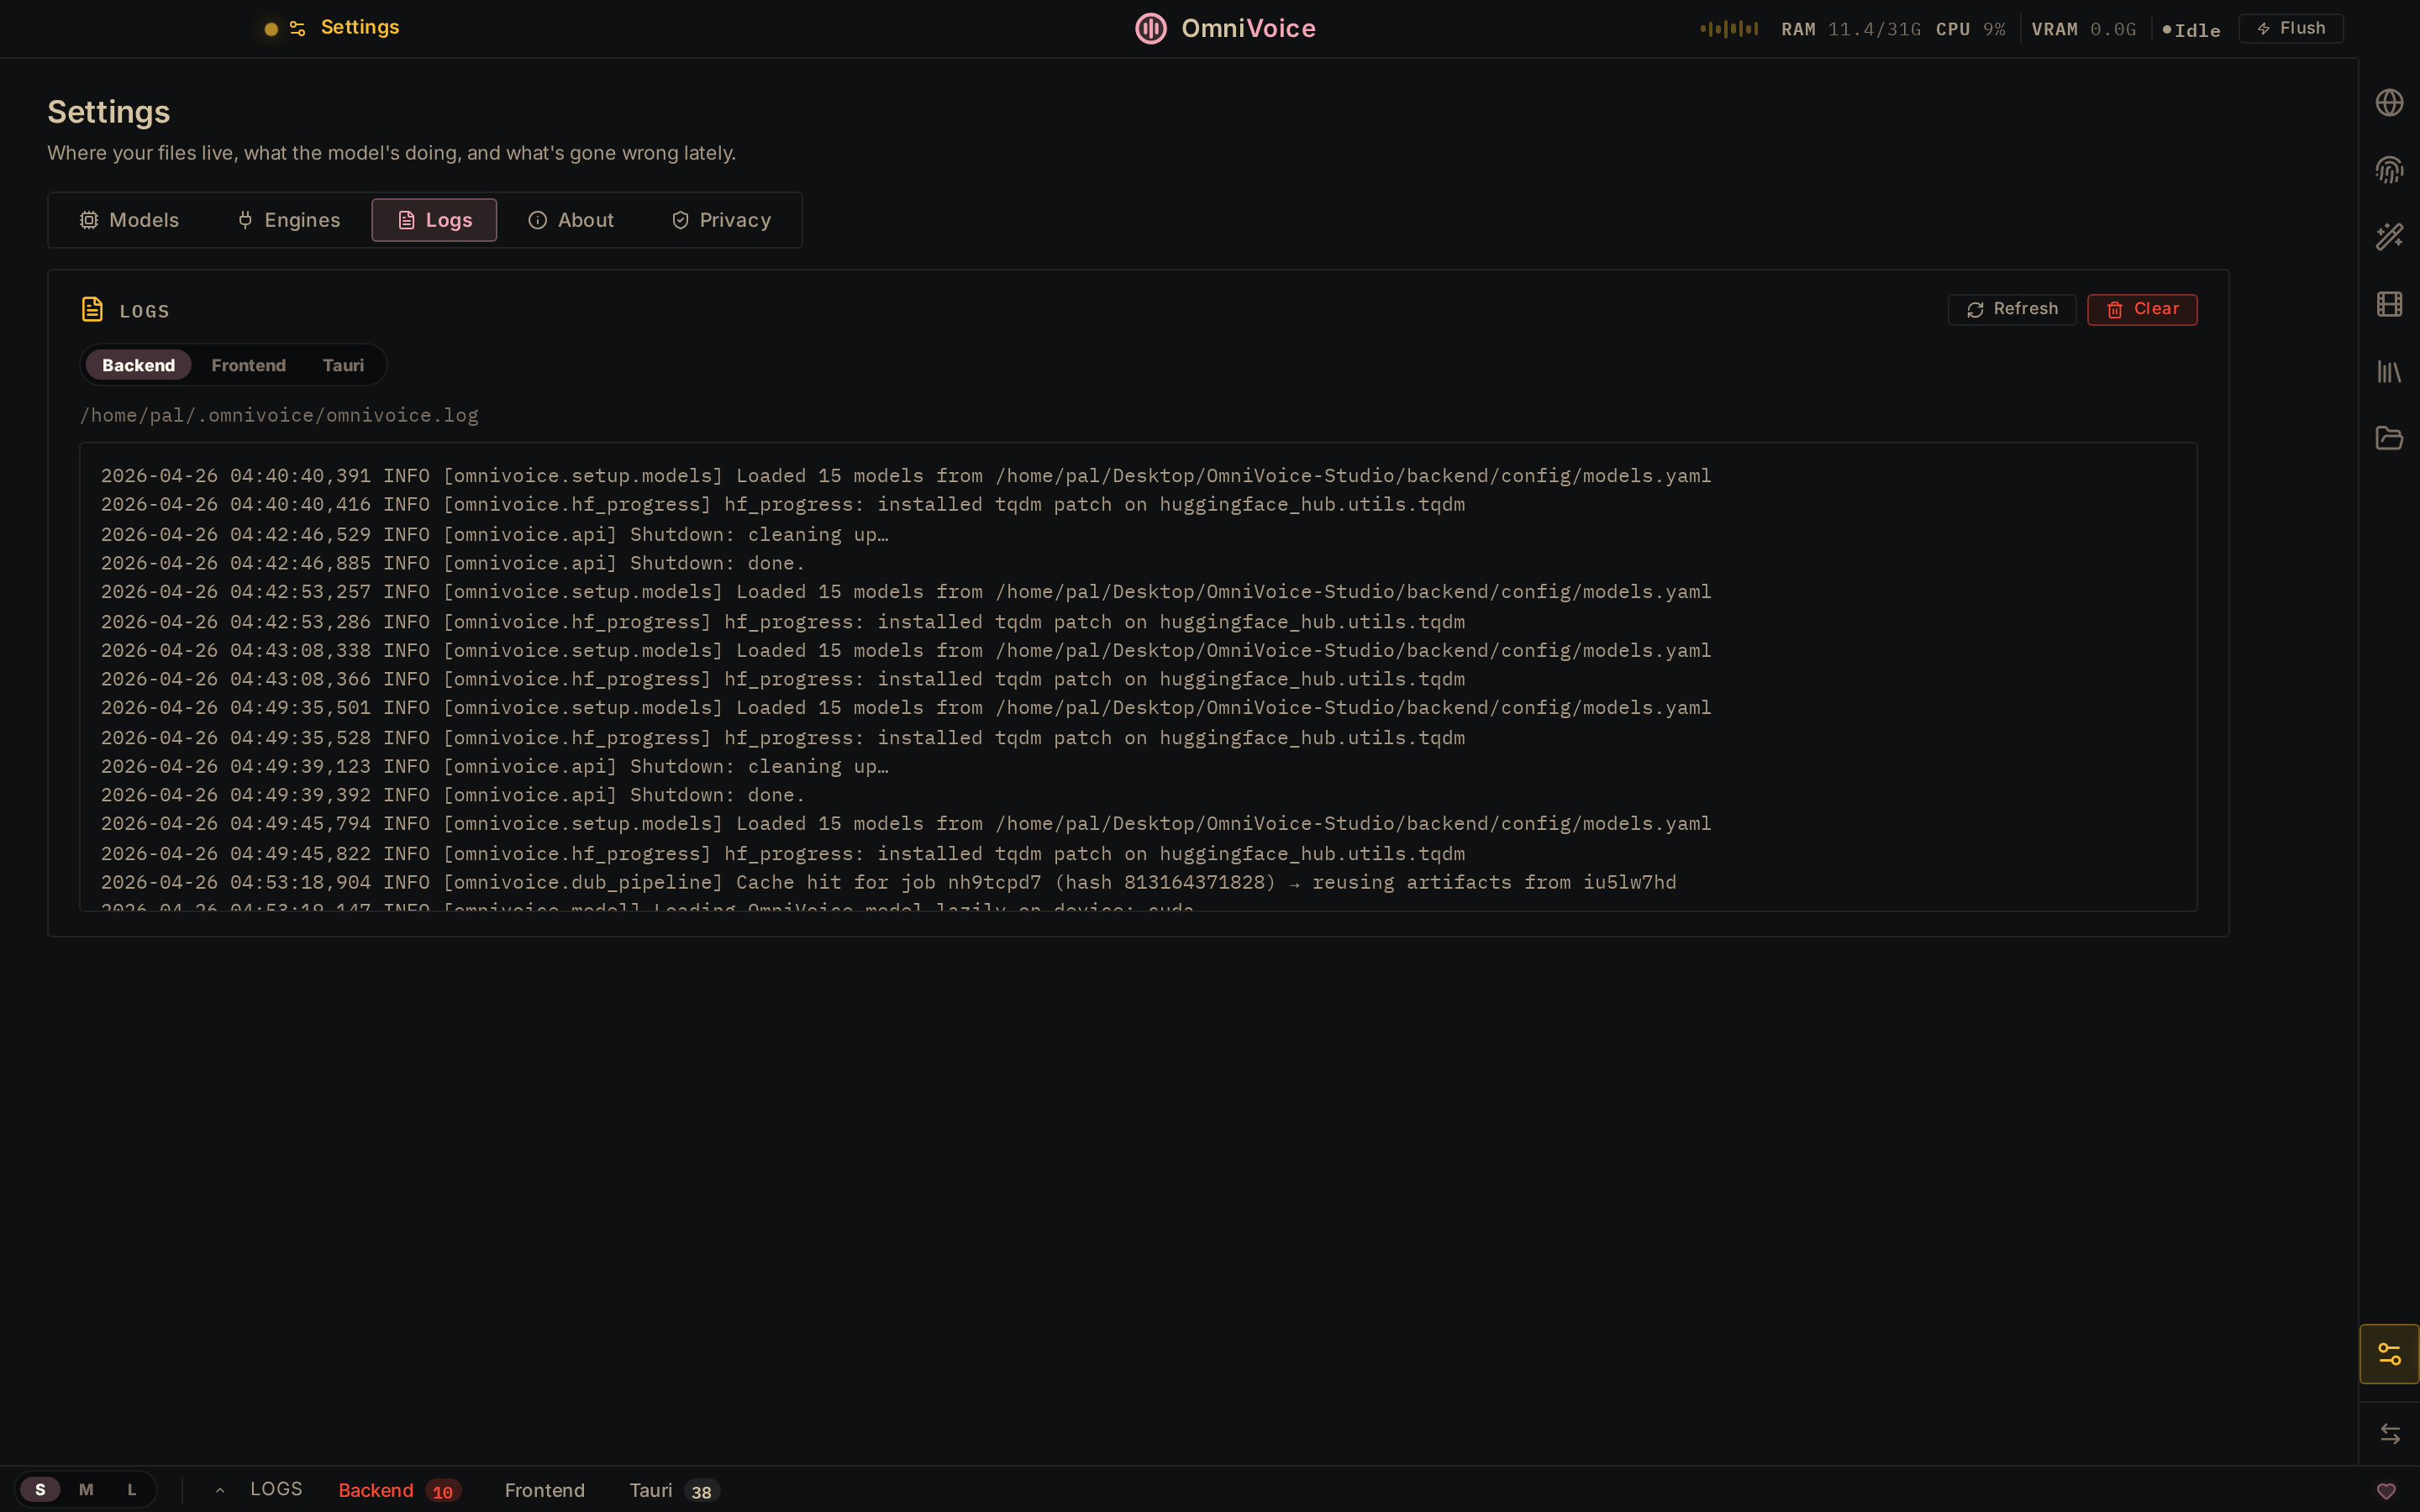Select the Tauri log source
Viewport: 2420px width, 1512px height.
(343, 364)
